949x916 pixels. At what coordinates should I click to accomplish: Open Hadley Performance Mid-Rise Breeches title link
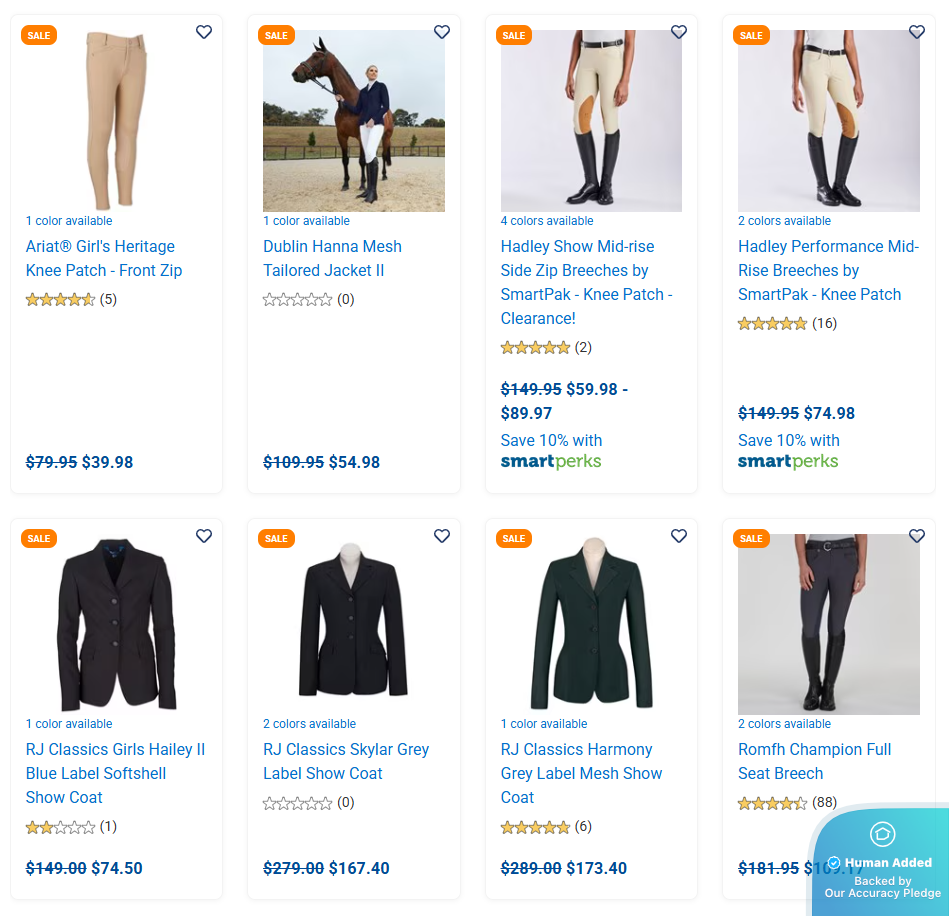[x=828, y=270]
